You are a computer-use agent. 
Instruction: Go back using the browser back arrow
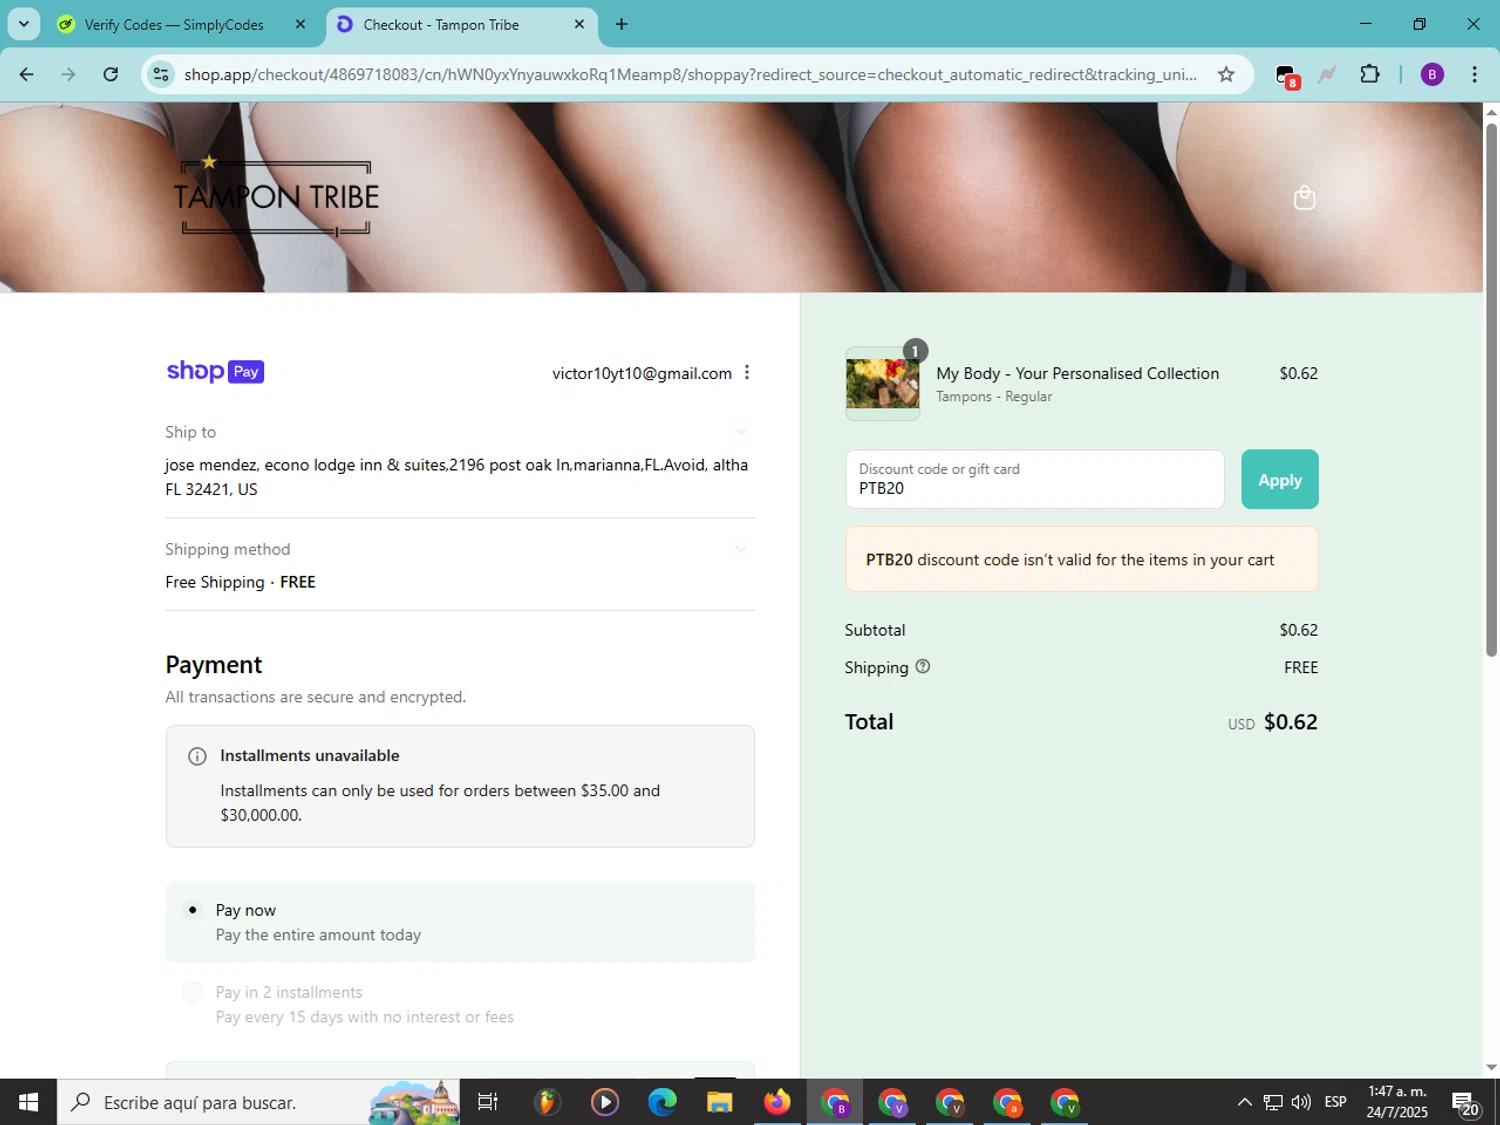pos(27,74)
